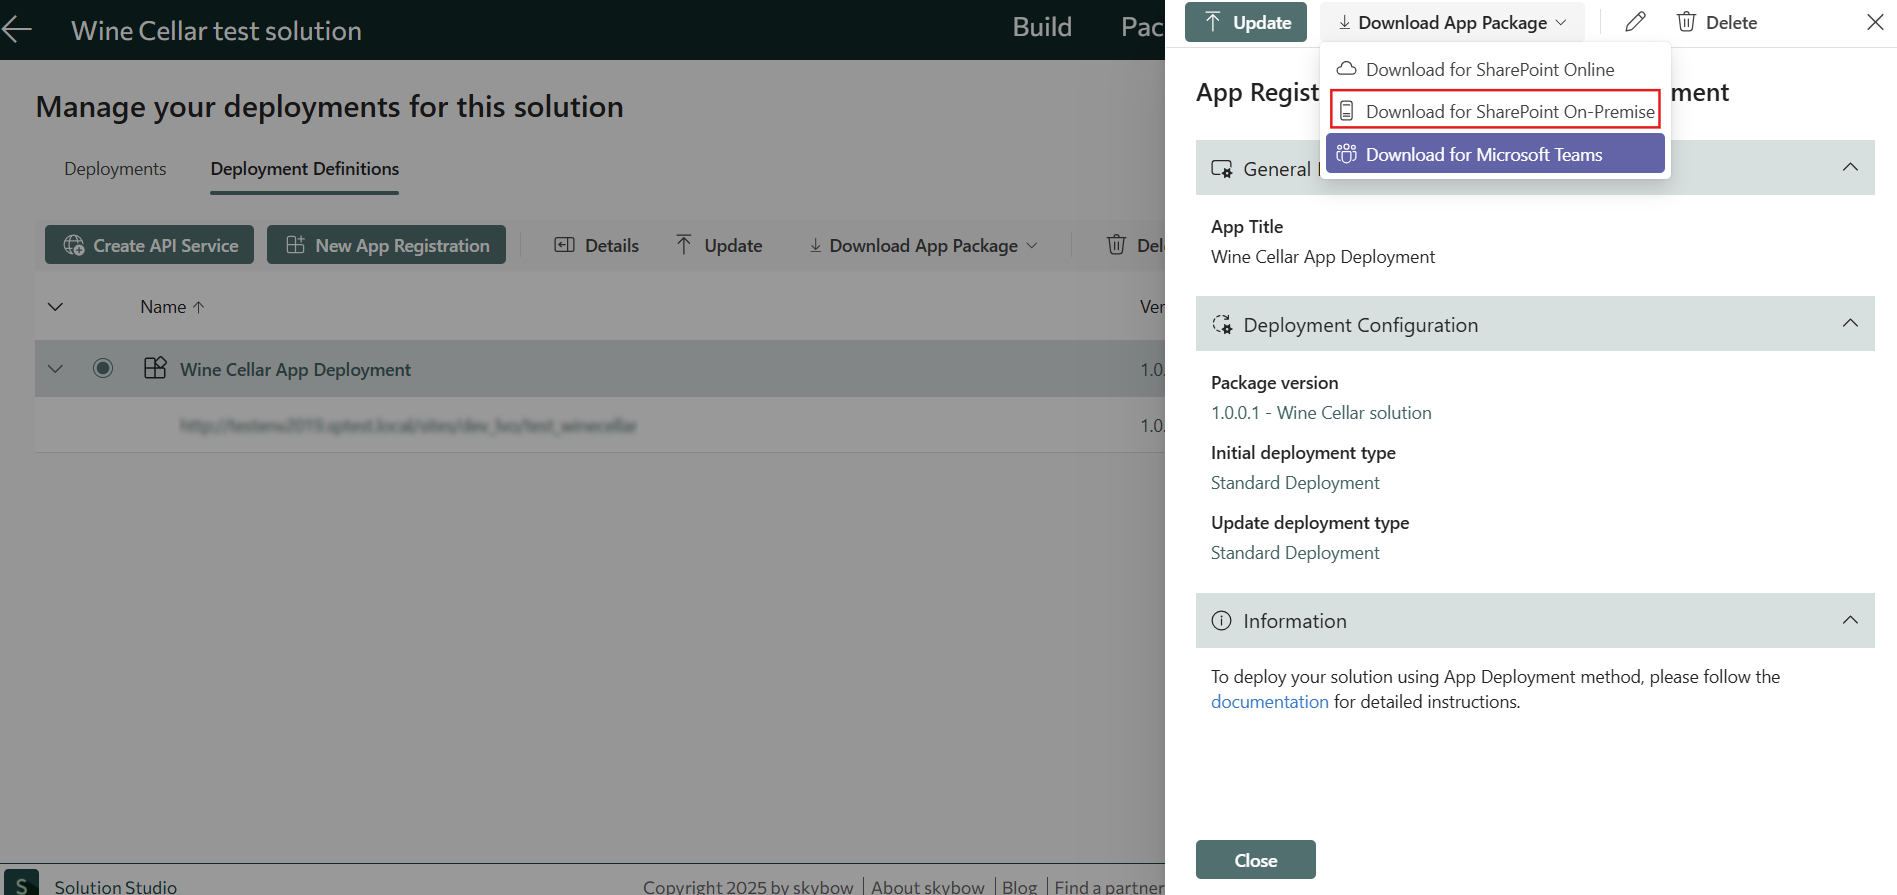Click Delete trash icon in panel
The width and height of the screenshot is (1897, 895).
pos(1686,22)
